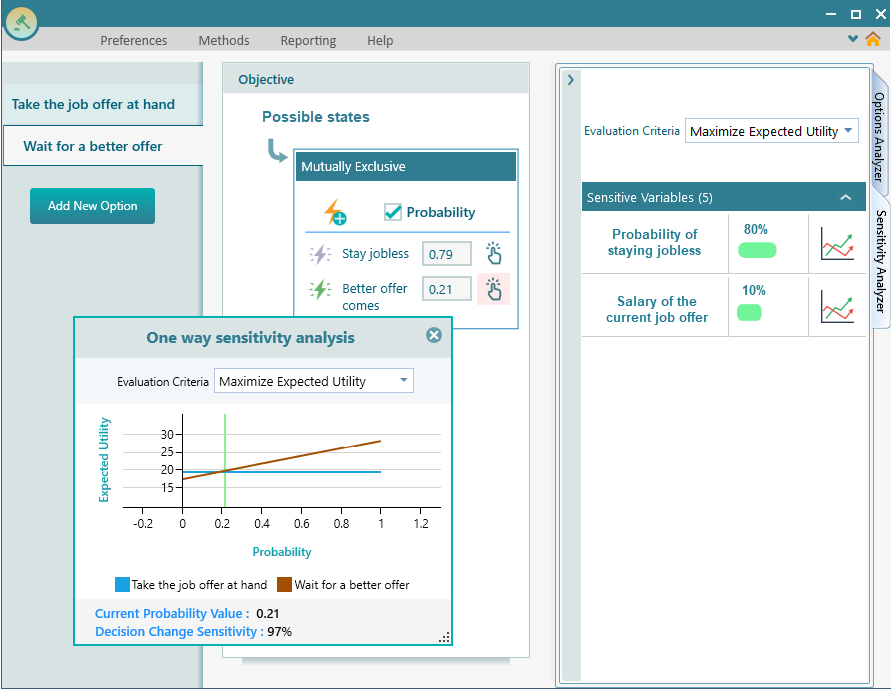This screenshot has height=691, width=891.
Task: Open the Reporting menu
Action: pos(307,40)
